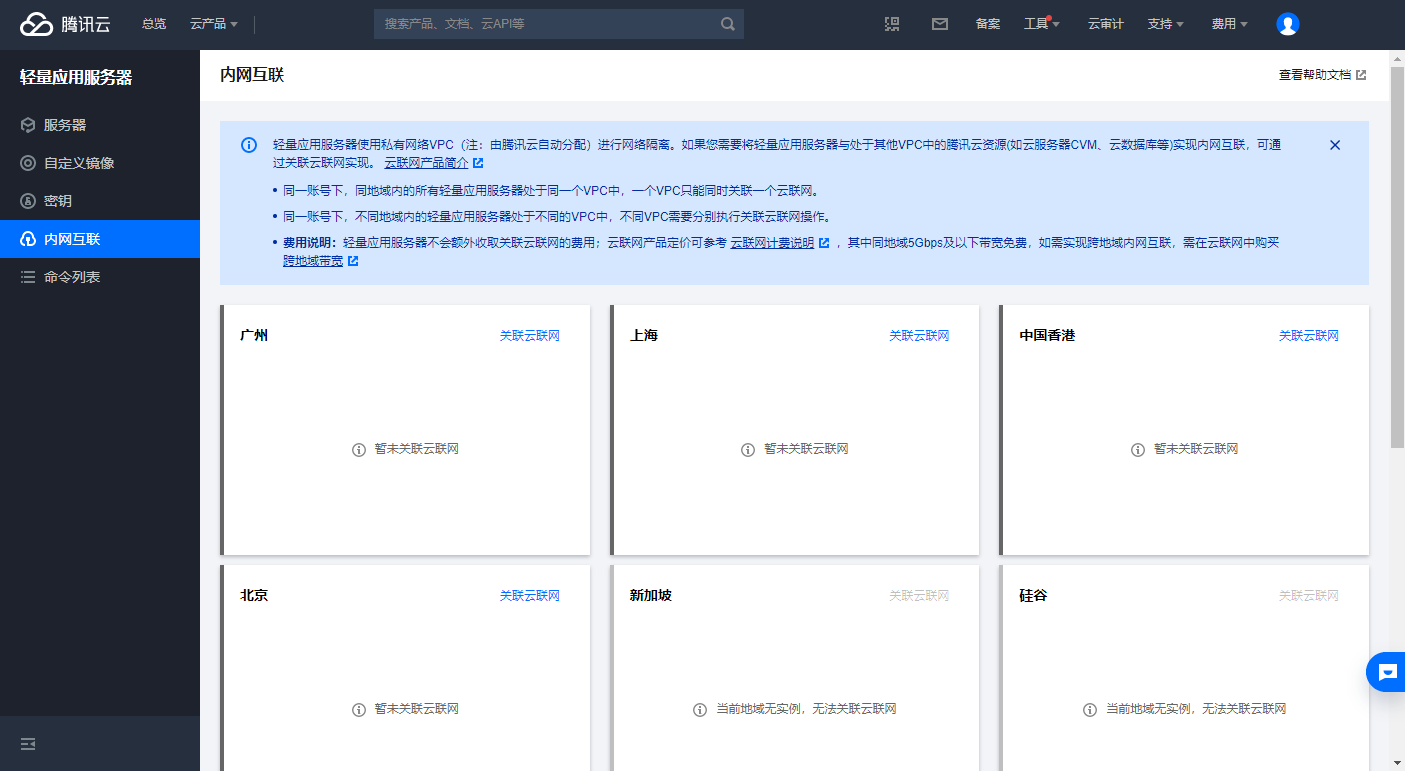The height and width of the screenshot is (771, 1405).
Task: Click the user avatar icon
Action: click(x=1288, y=24)
